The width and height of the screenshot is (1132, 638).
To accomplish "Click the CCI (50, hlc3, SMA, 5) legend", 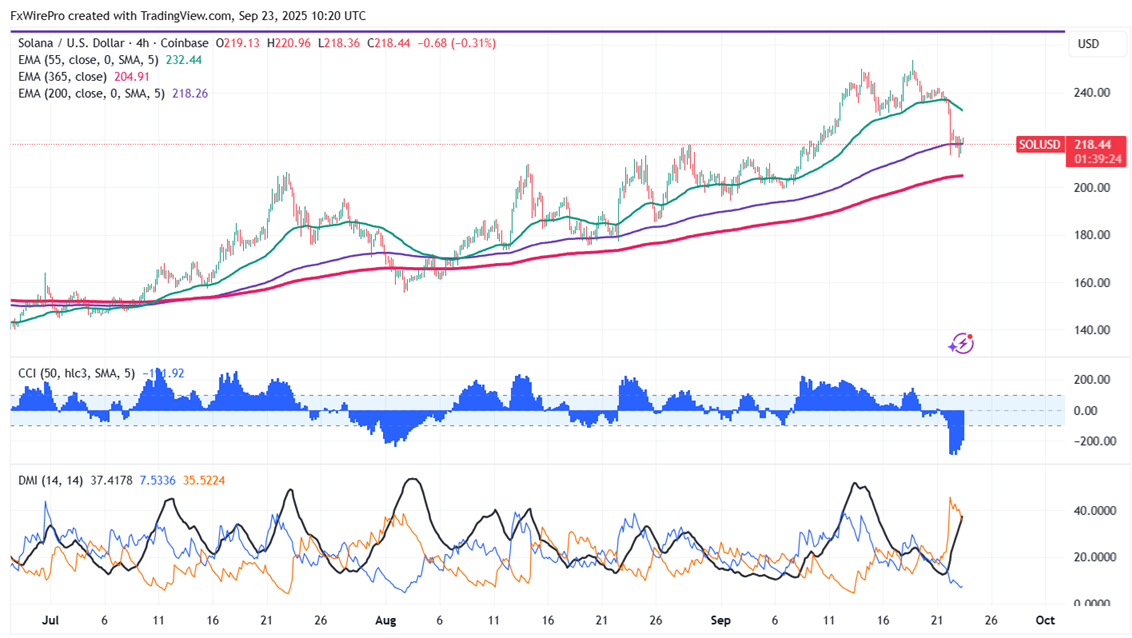I will pyautogui.click(x=77, y=373).
